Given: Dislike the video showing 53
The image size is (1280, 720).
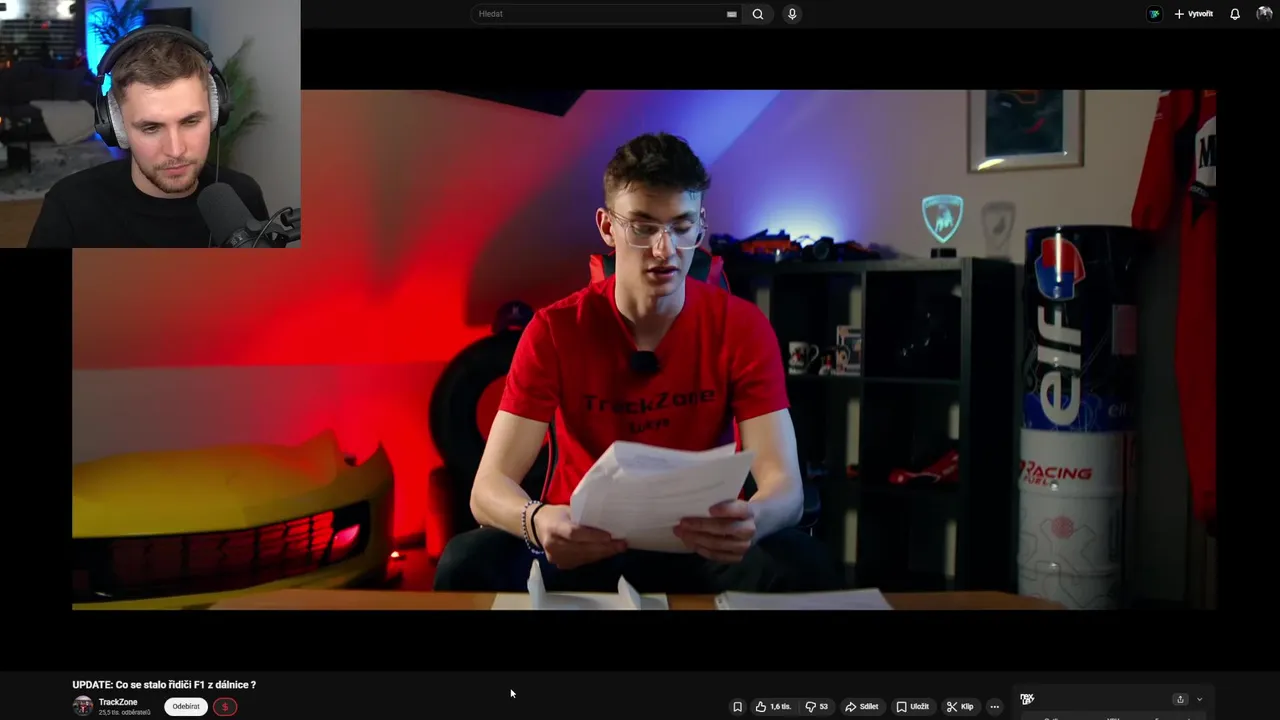Looking at the screenshot, I should [817, 706].
